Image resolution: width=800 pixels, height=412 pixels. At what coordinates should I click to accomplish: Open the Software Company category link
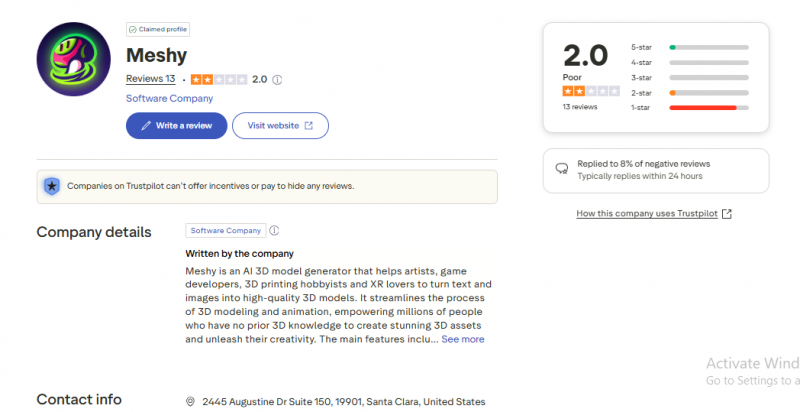coord(169,98)
